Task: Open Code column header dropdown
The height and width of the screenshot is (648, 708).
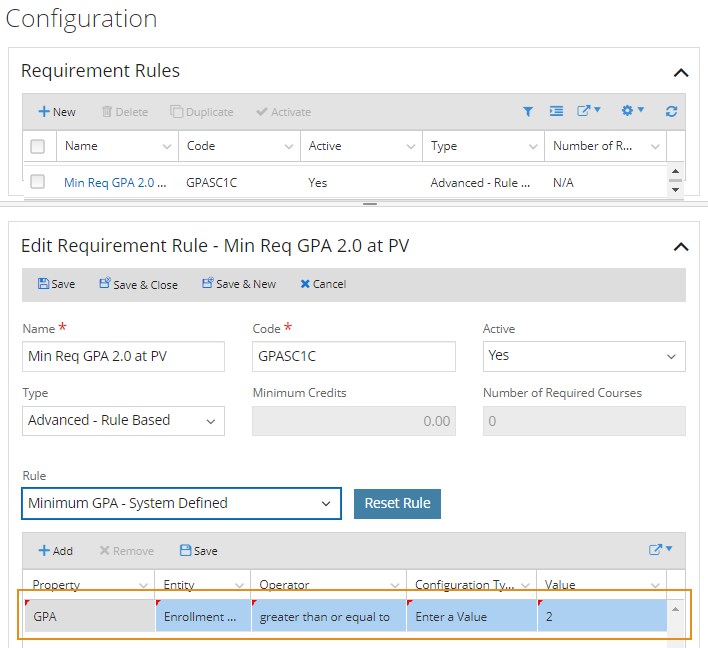Action: (x=289, y=146)
